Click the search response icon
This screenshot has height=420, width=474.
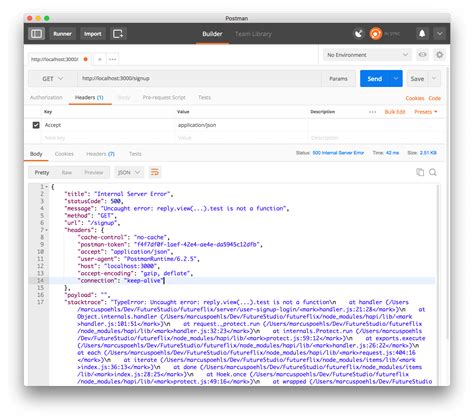pyautogui.click(x=433, y=172)
